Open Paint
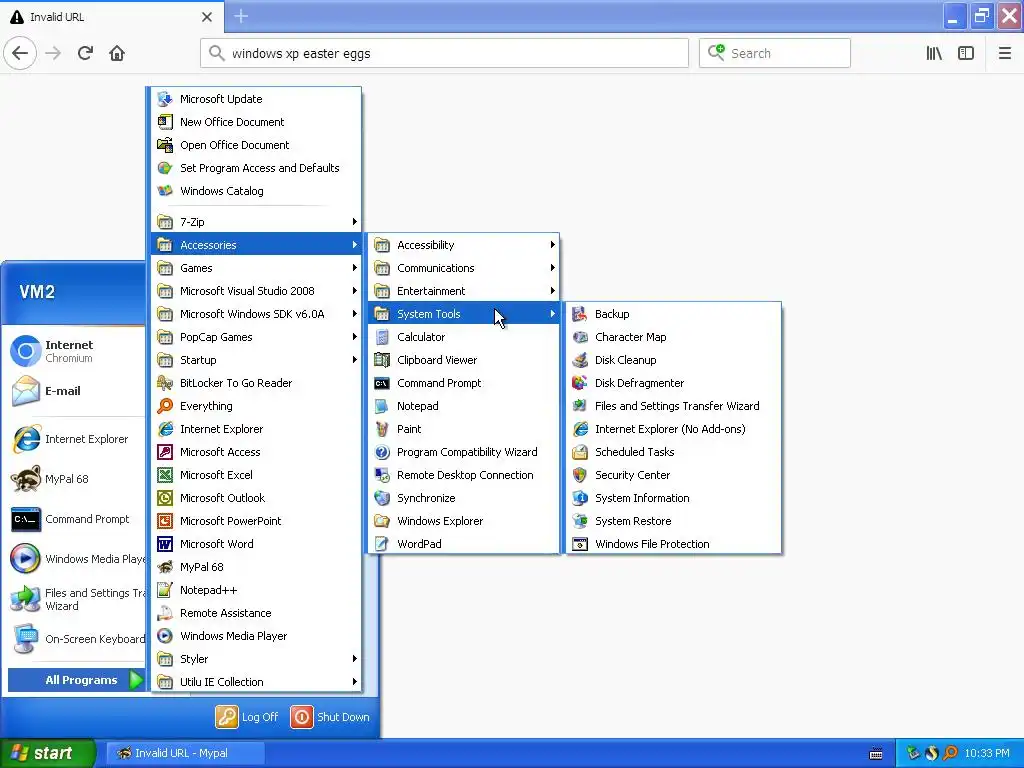 (464, 429)
